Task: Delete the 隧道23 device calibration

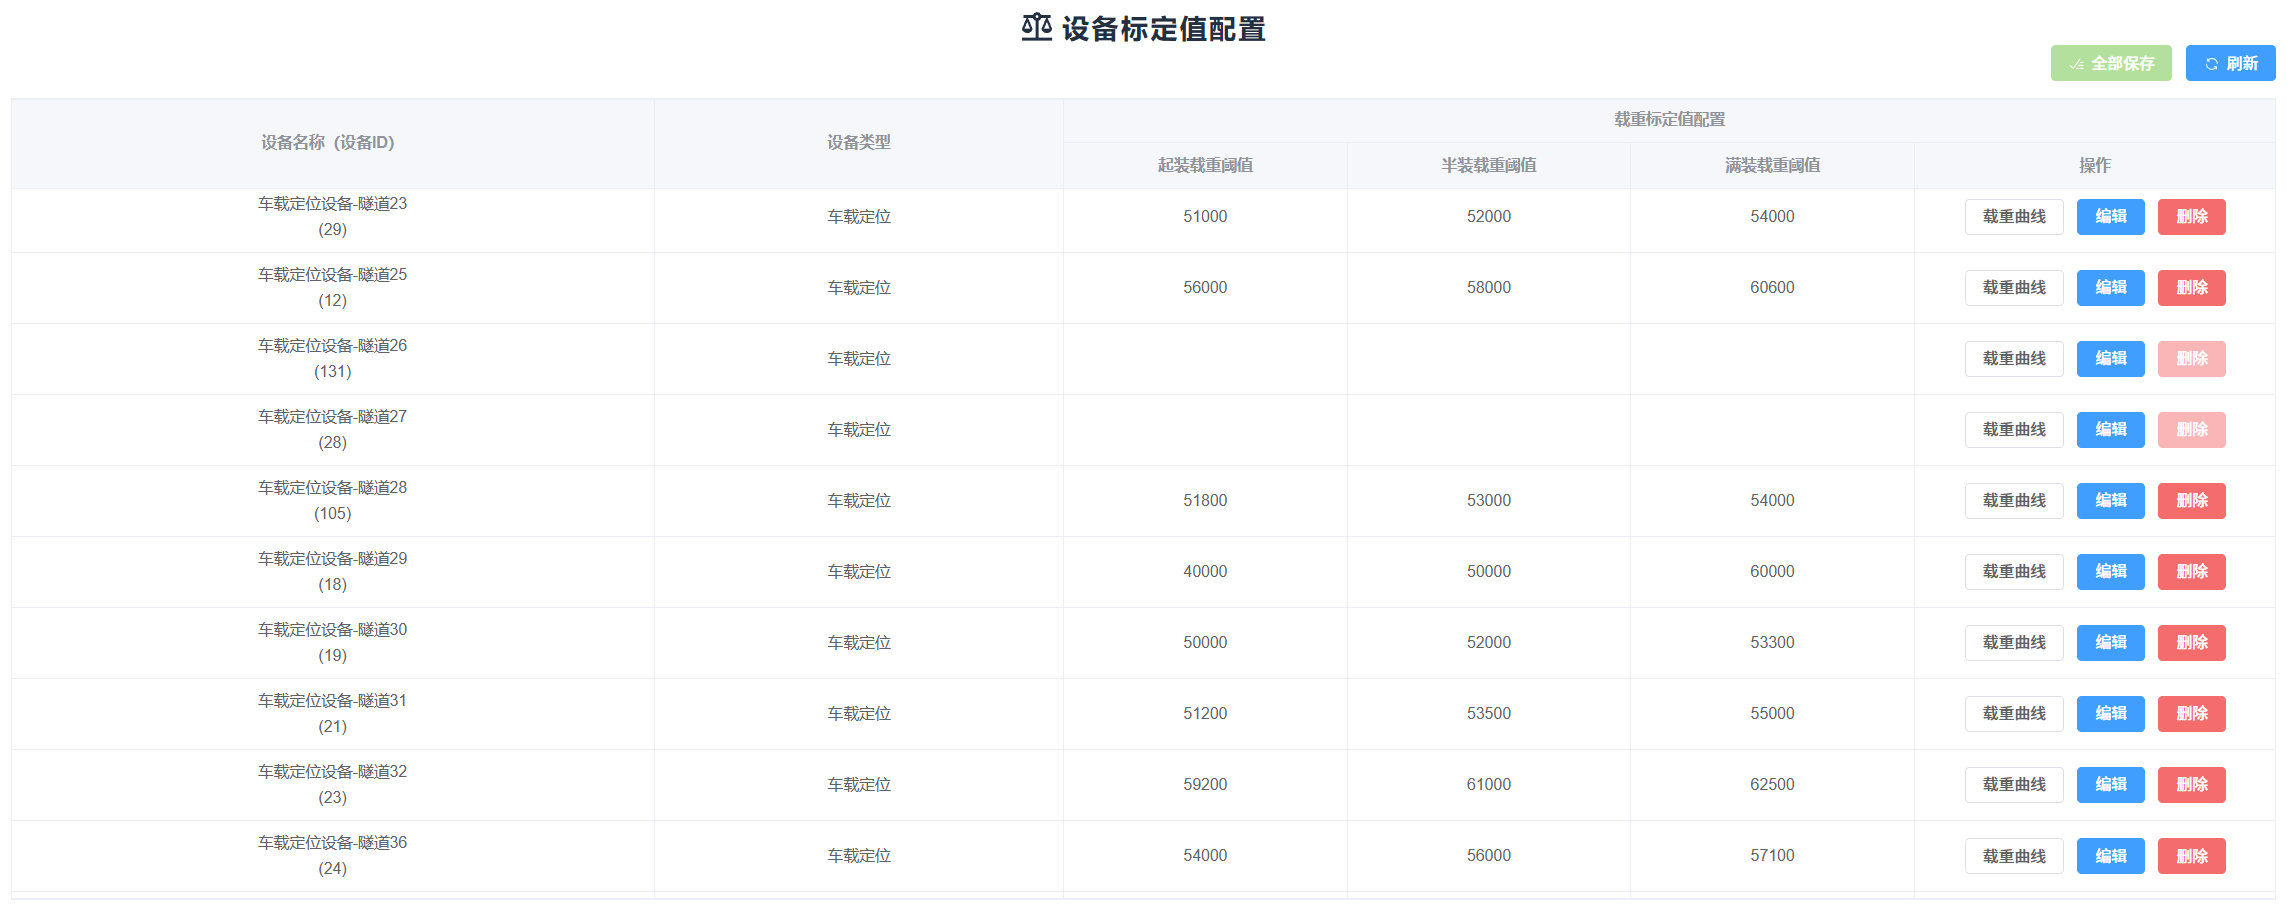Action: pyautogui.click(x=2190, y=217)
